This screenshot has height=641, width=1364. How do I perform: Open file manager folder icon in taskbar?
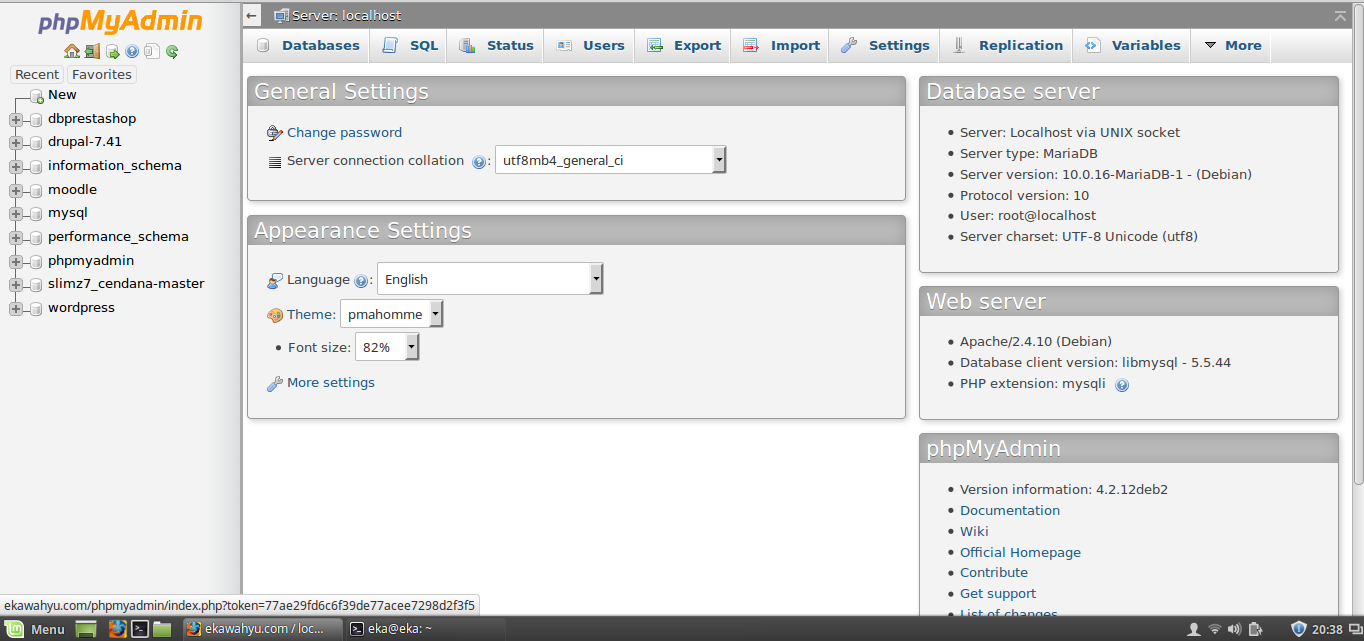(162, 629)
